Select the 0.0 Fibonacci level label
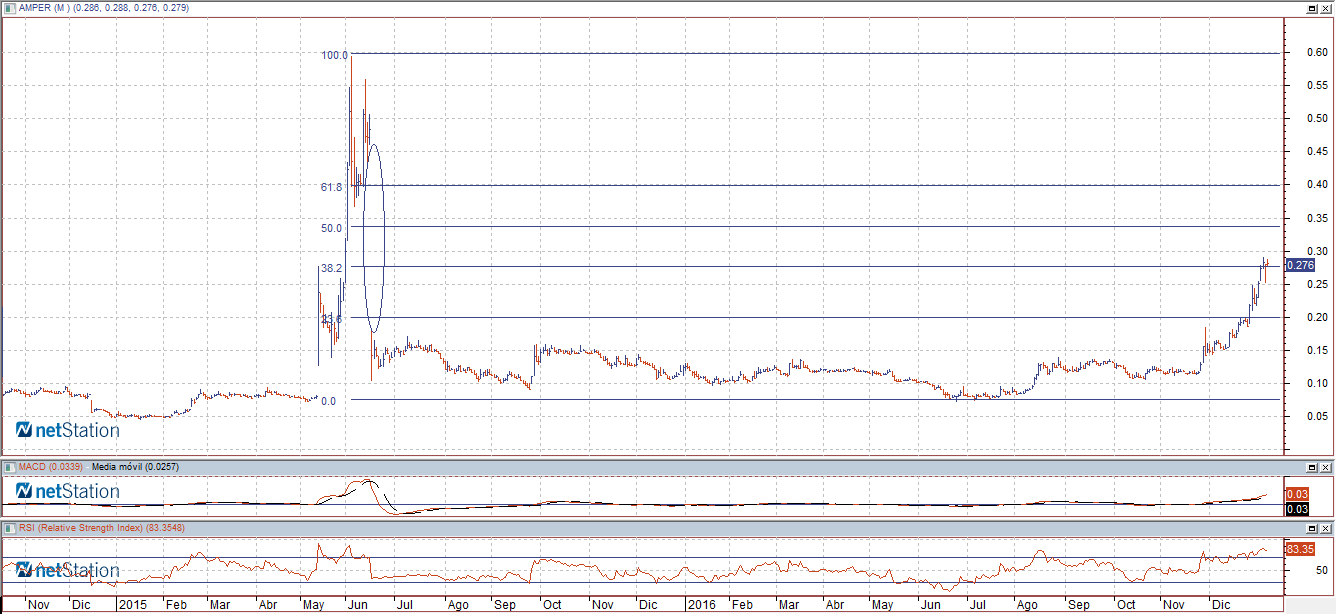The image size is (1336, 614). pos(328,401)
